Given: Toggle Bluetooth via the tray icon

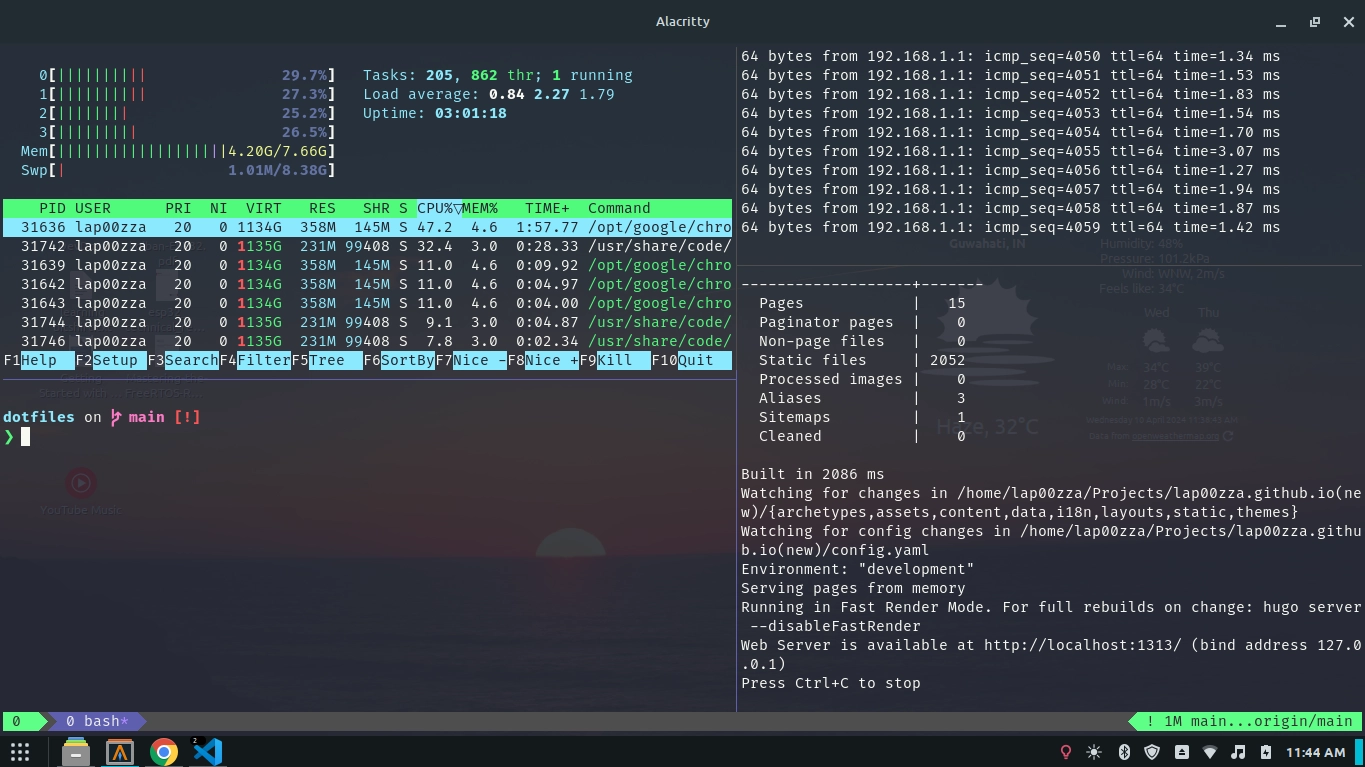Looking at the screenshot, I should pos(1124,752).
